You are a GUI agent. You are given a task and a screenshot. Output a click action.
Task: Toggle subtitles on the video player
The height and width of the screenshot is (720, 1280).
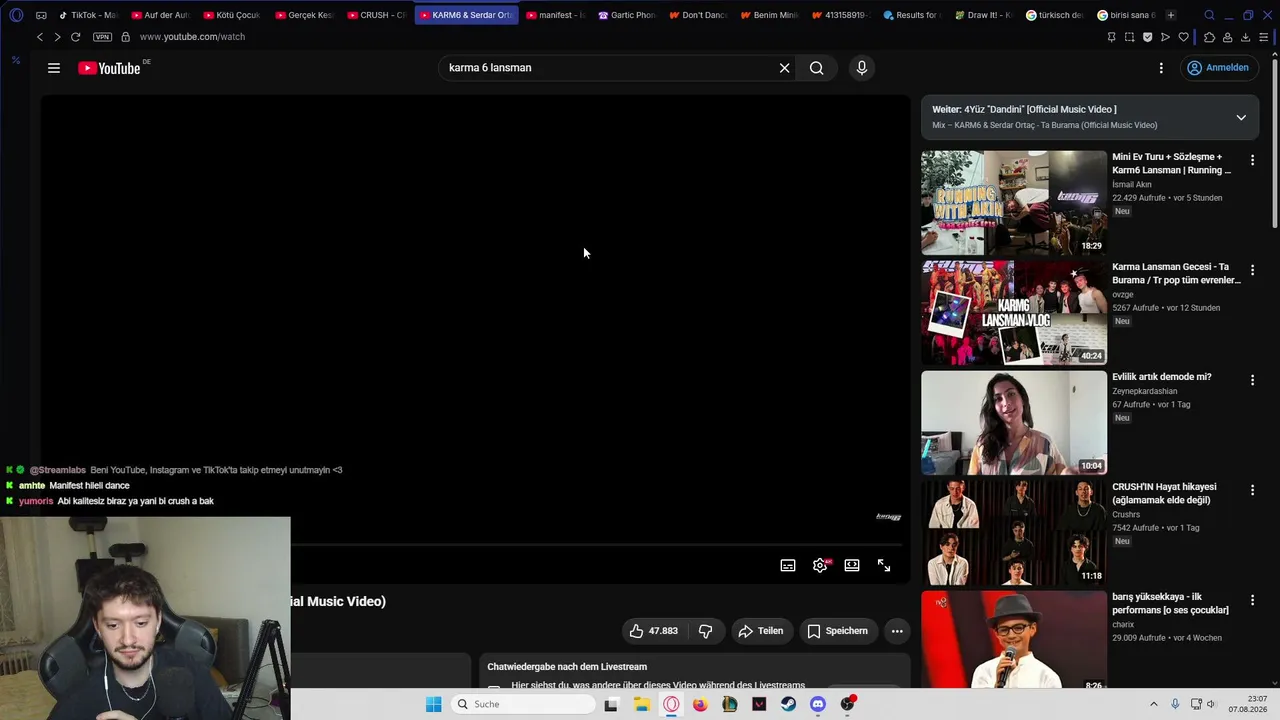(788, 566)
